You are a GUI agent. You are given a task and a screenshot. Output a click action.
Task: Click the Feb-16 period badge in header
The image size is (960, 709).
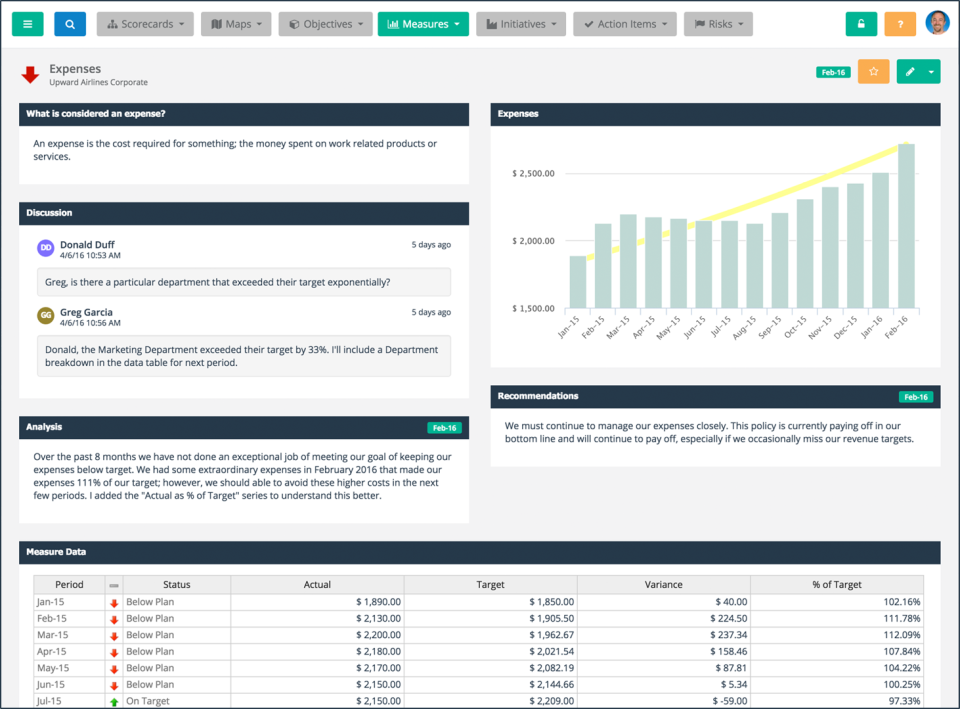833,72
